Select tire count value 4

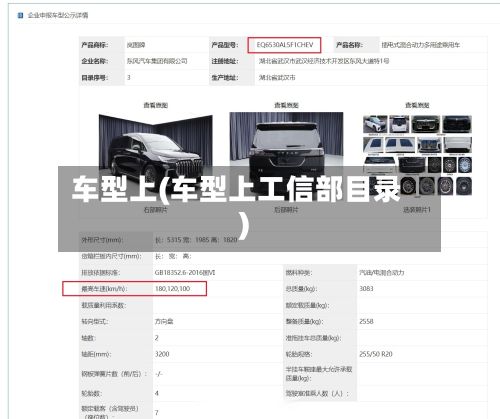(x=157, y=393)
